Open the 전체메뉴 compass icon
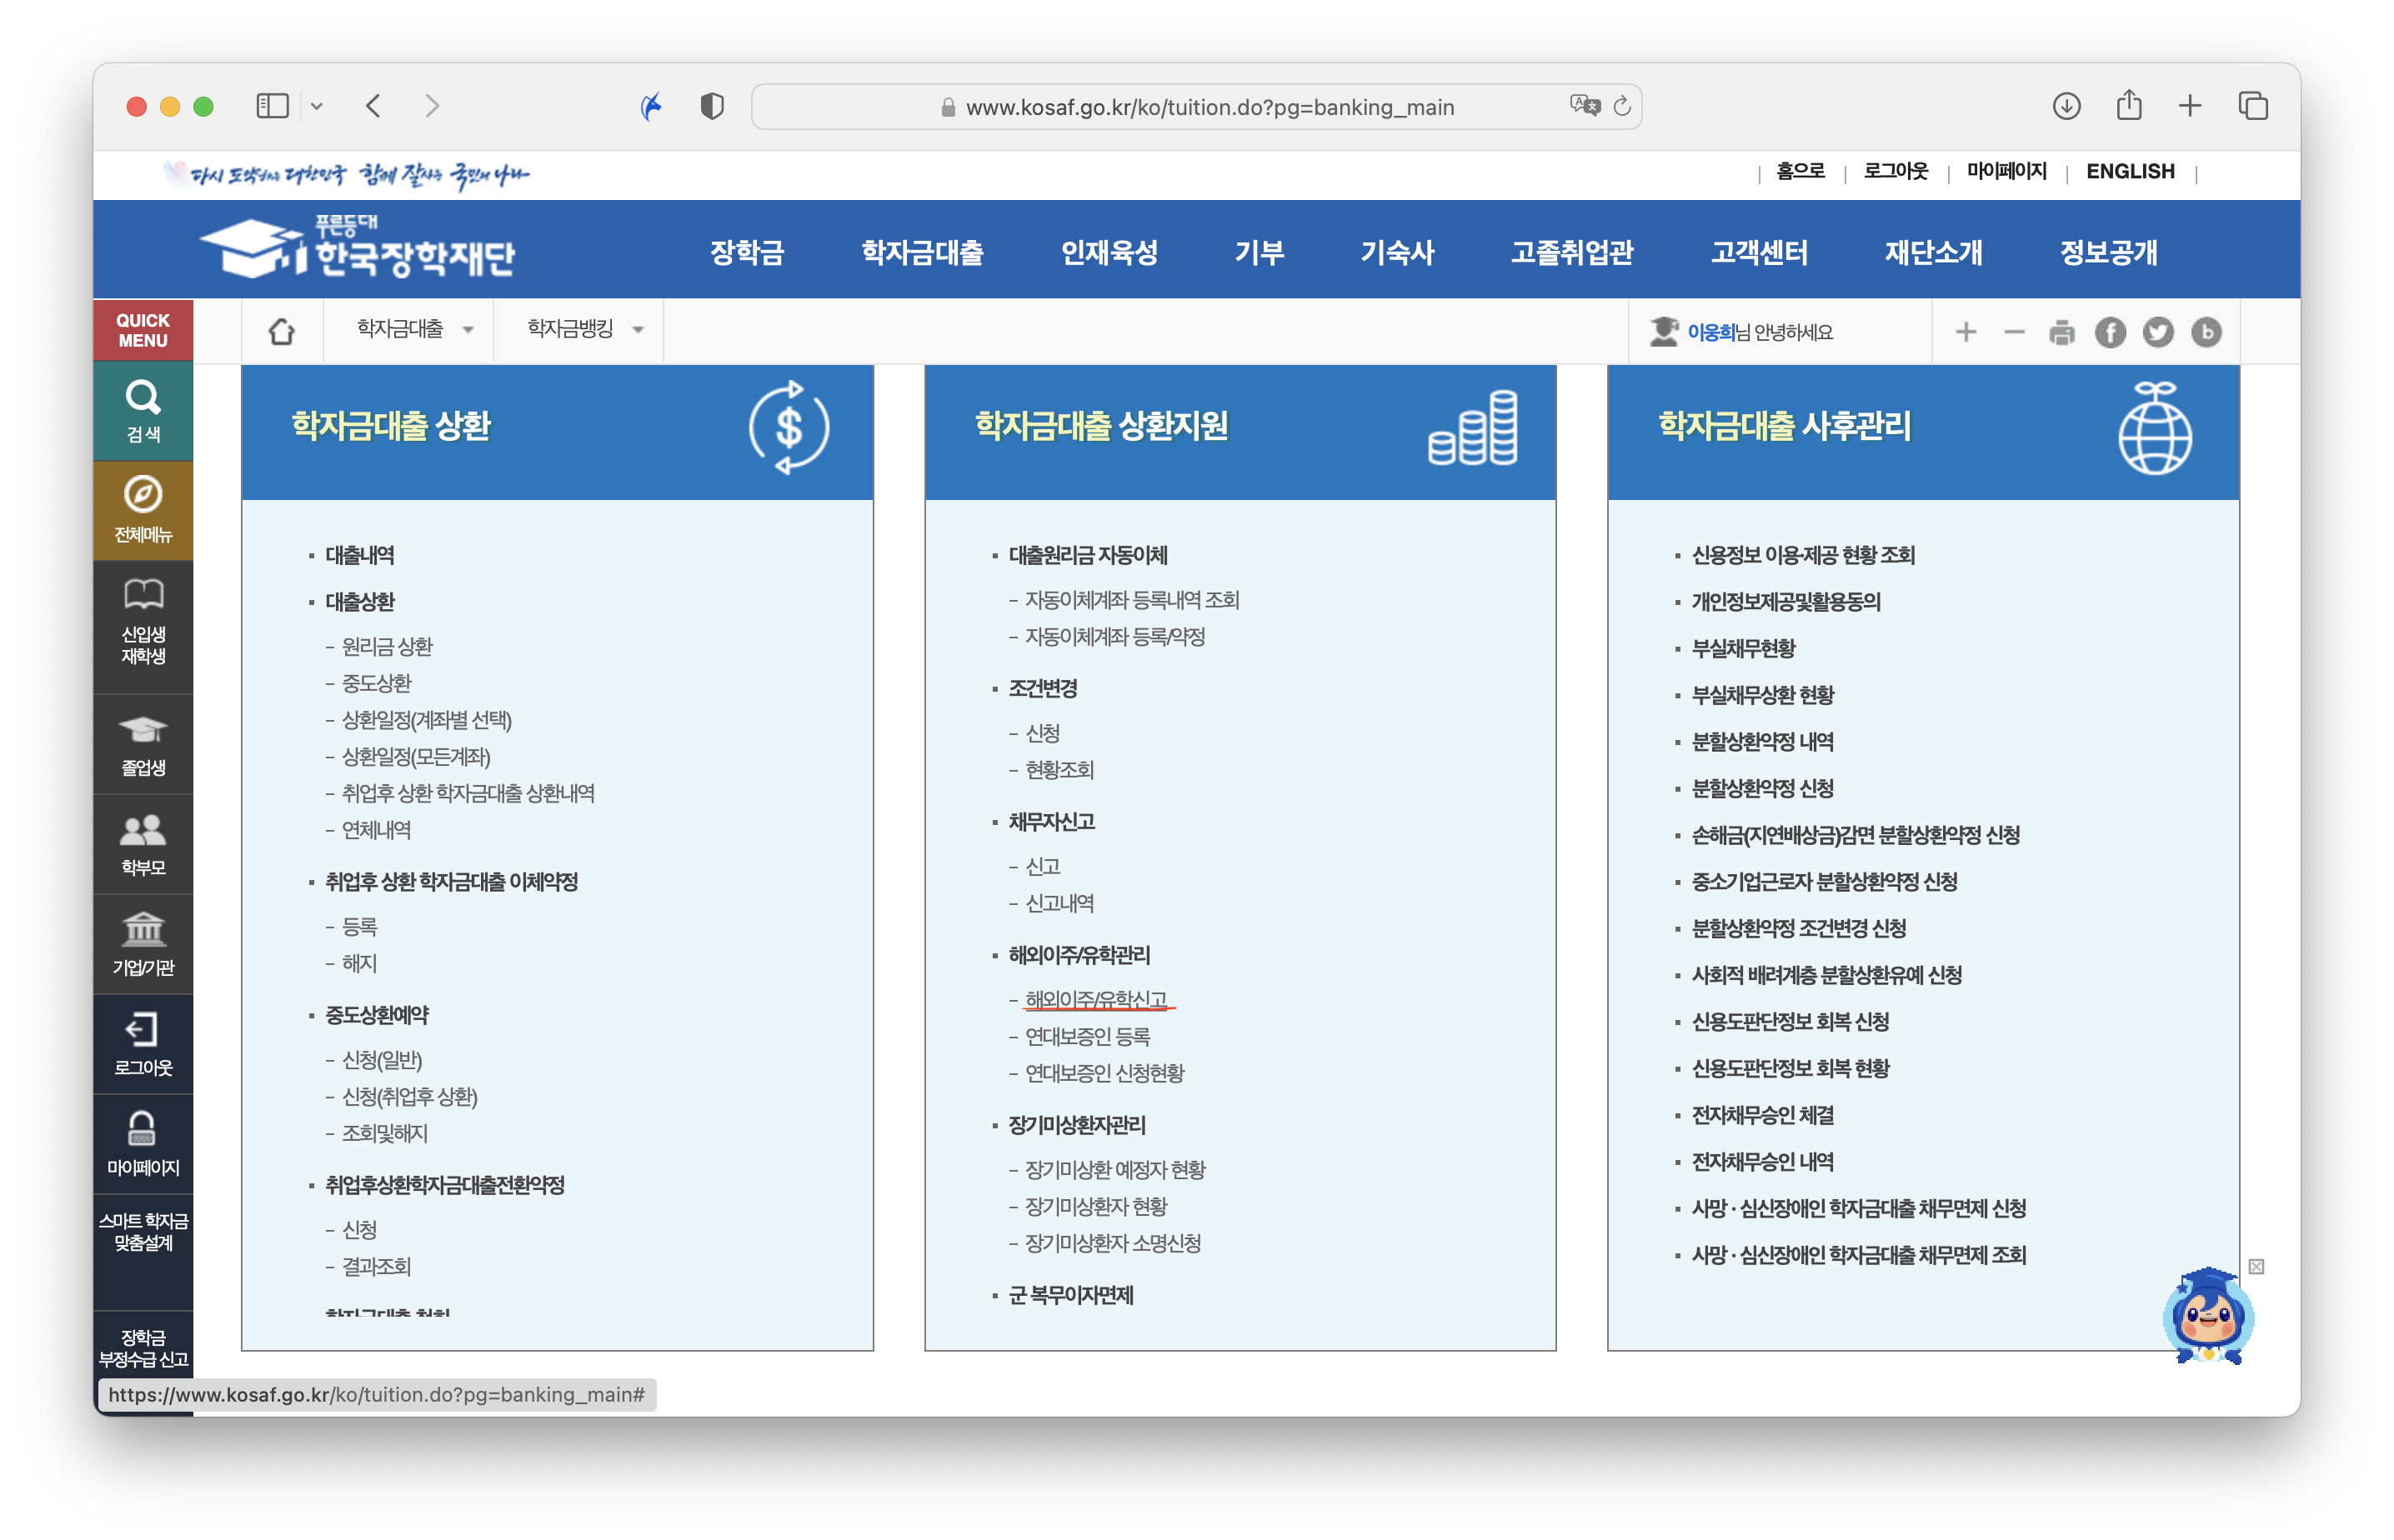This screenshot has height=1540, width=2394. click(143, 495)
